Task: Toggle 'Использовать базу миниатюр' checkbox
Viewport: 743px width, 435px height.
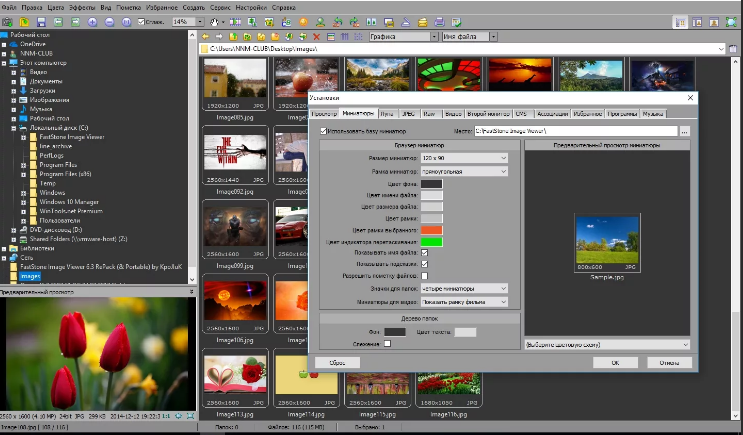Action: click(323, 131)
